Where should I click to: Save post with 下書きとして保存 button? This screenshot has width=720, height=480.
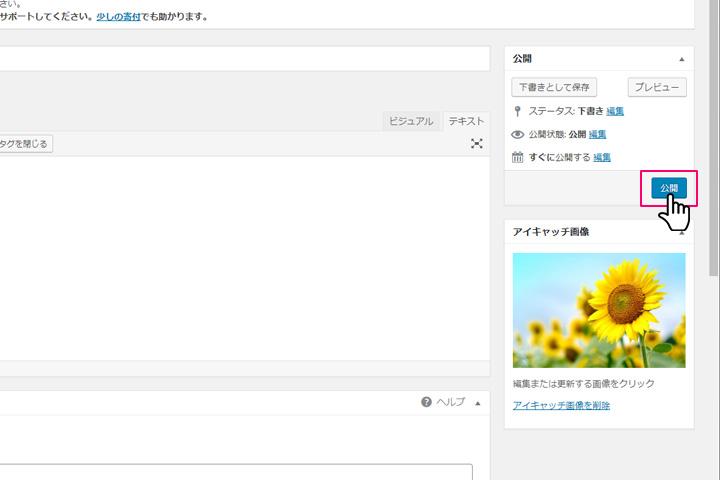[x=554, y=87]
